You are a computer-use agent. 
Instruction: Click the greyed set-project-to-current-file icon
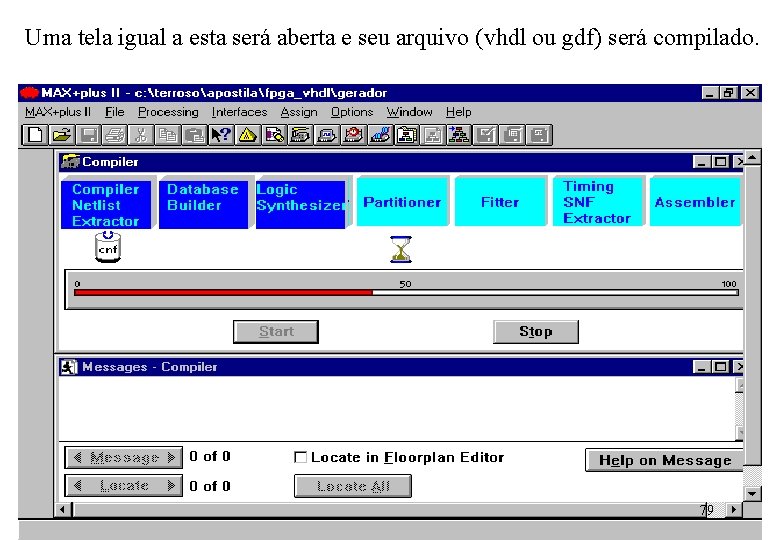tap(433, 135)
